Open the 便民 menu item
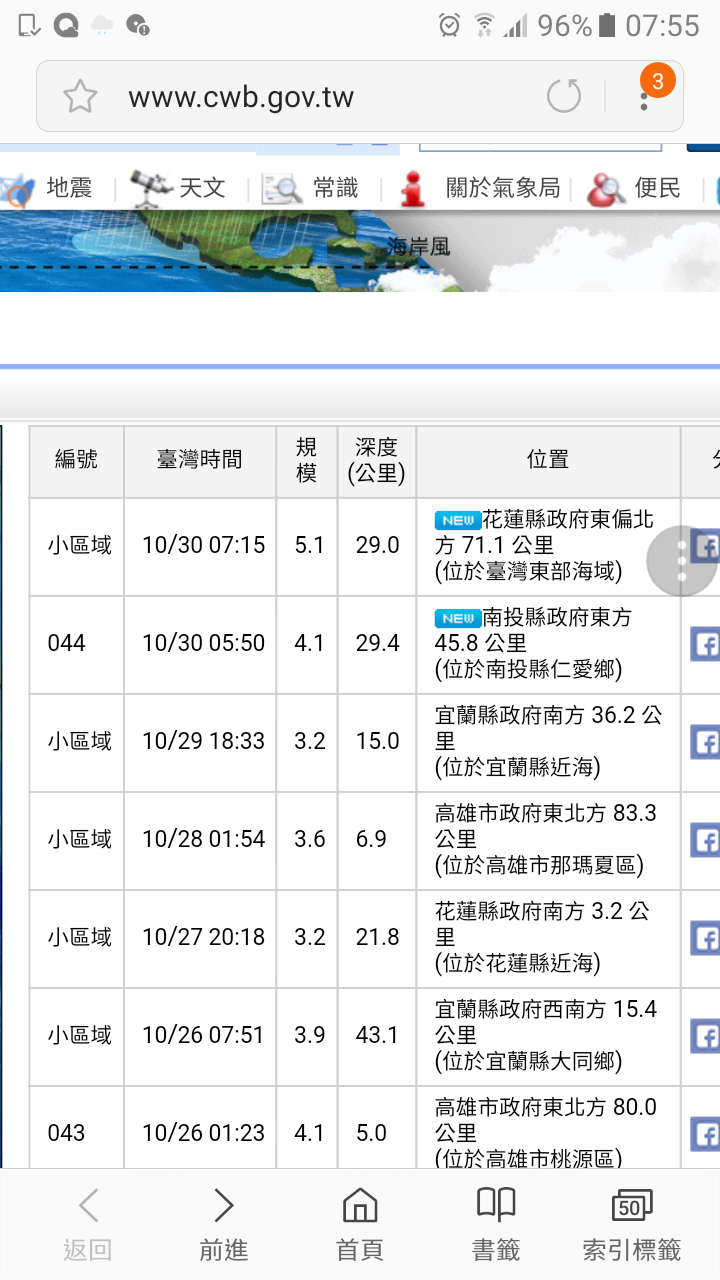The image size is (720, 1280). (x=657, y=187)
